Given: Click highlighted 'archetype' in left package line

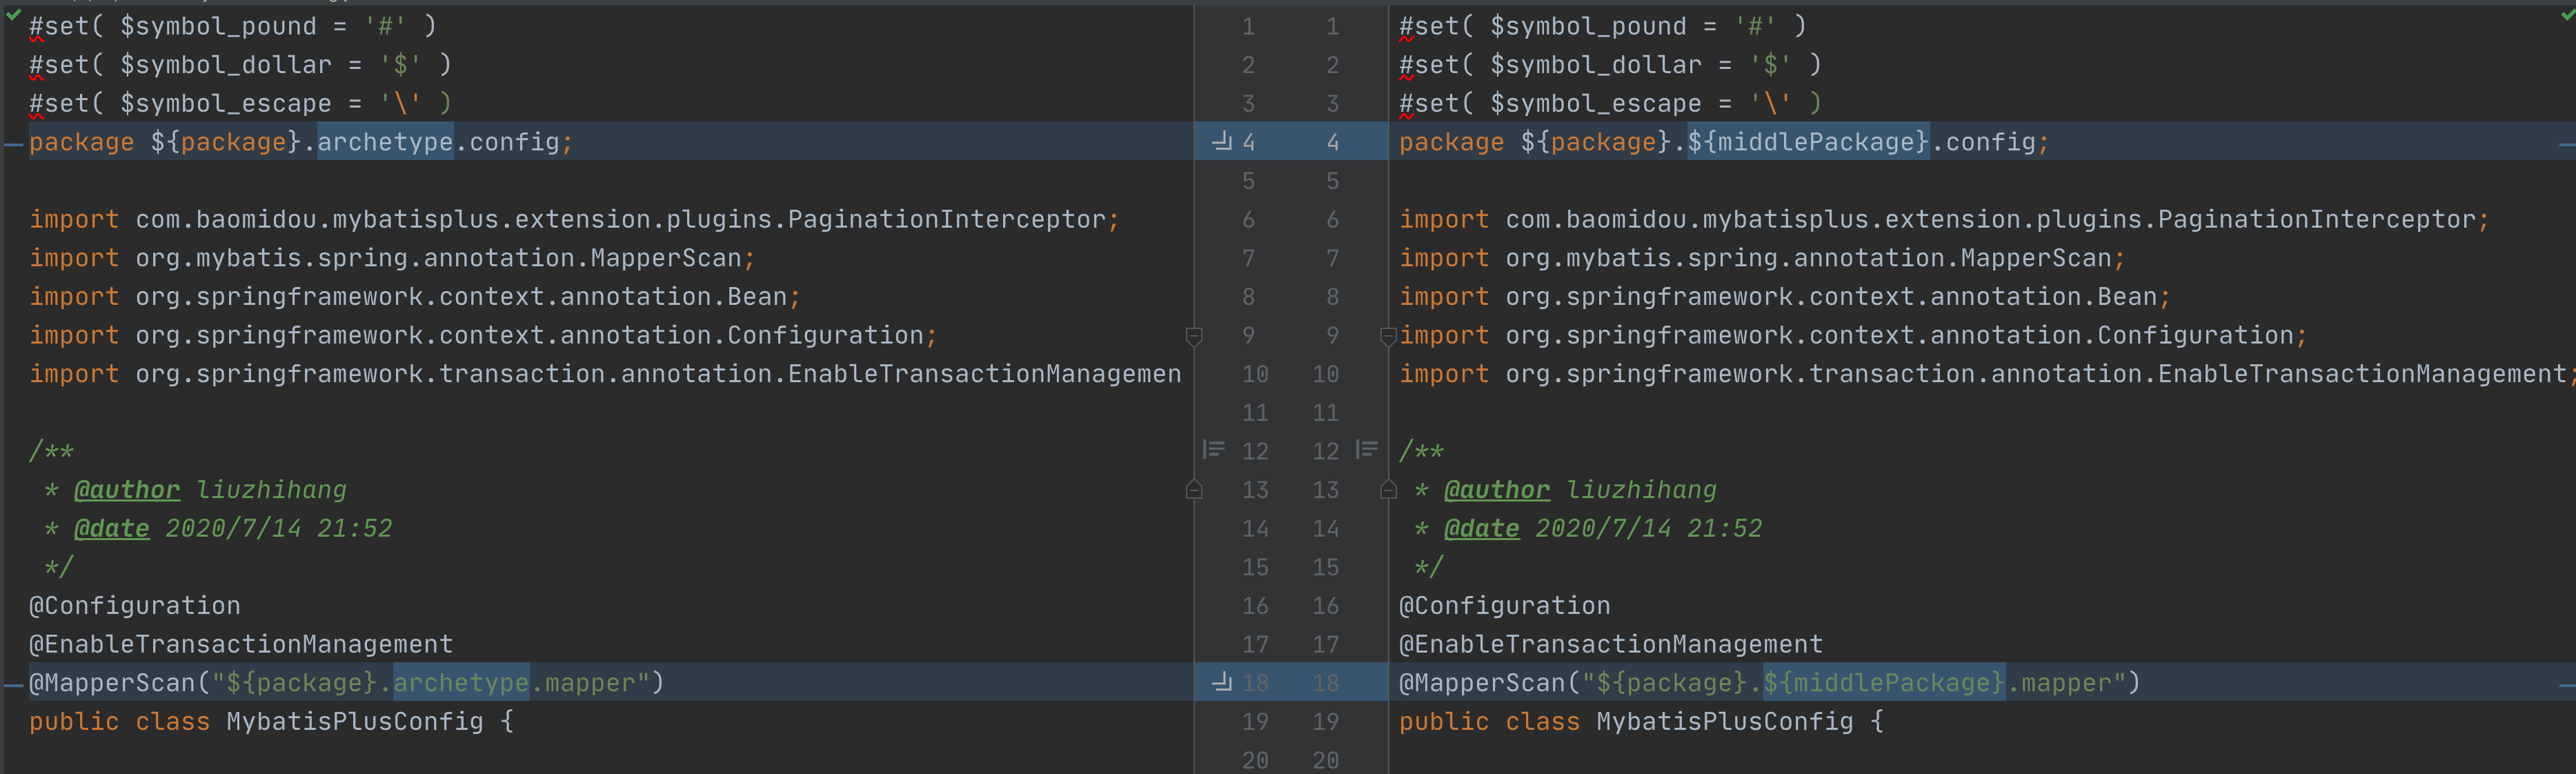Looking at the screenshot, I should 385,142.
